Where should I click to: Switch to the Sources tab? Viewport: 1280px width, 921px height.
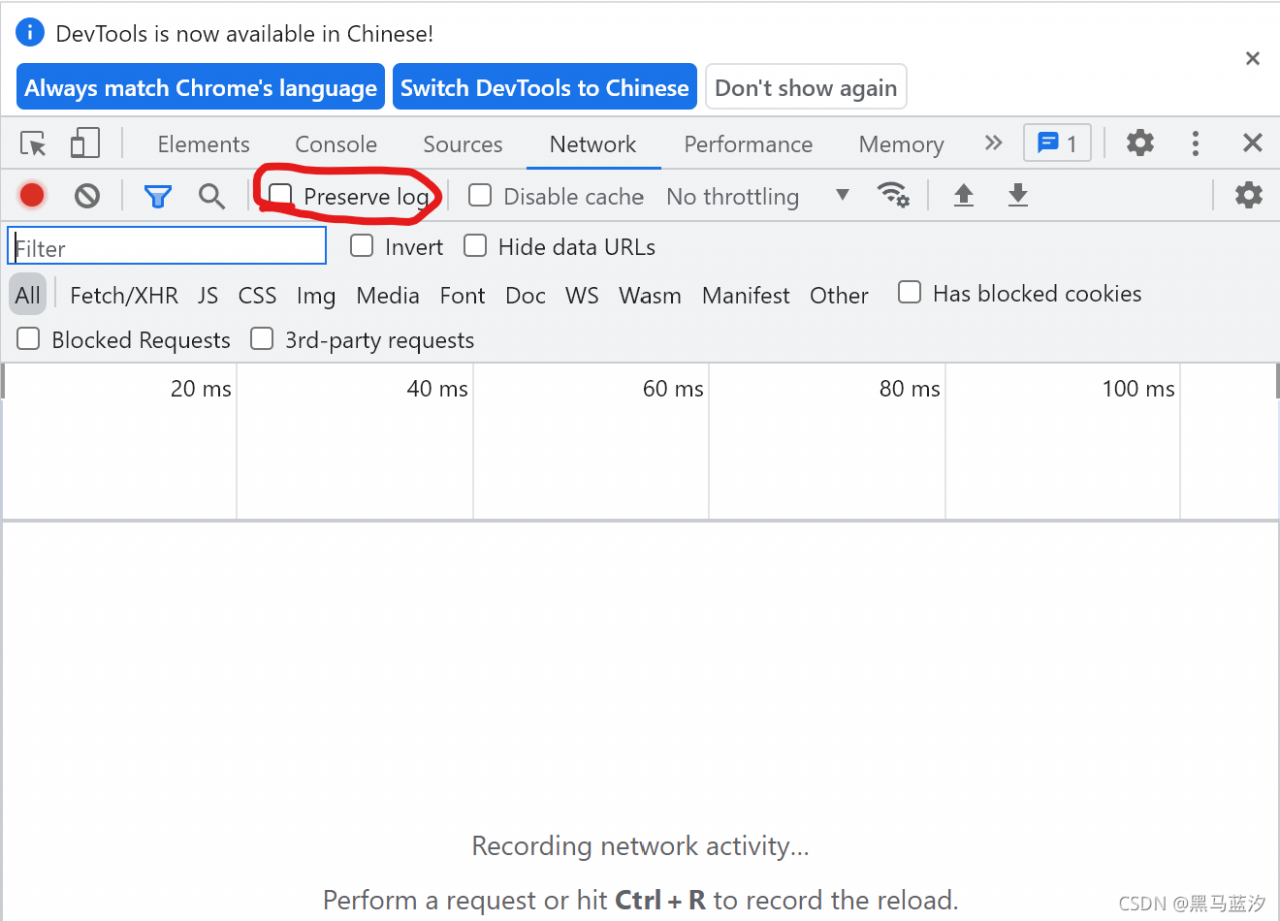[x=463, y=144]
